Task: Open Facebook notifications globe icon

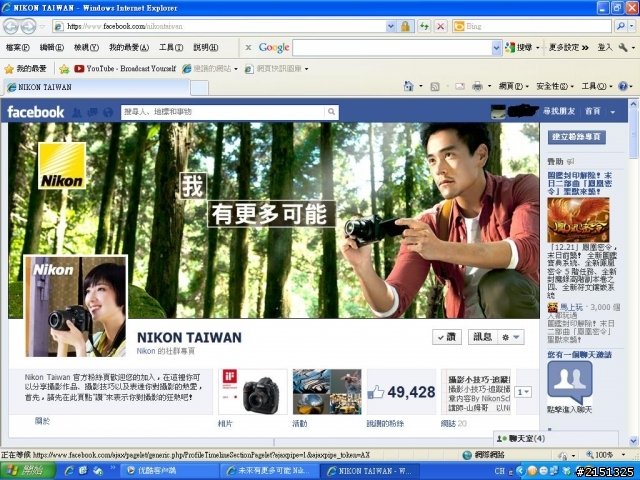Action: click(x=108, y=112)
